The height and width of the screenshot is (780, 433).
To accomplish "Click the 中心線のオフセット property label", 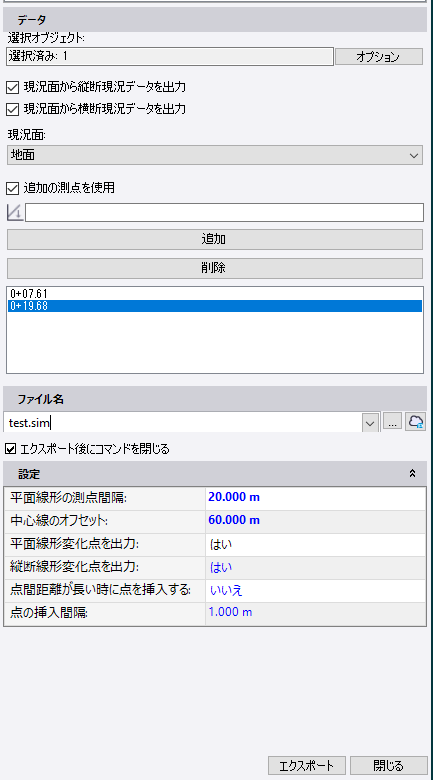I will pyautogui.click(x=59, y=521).
